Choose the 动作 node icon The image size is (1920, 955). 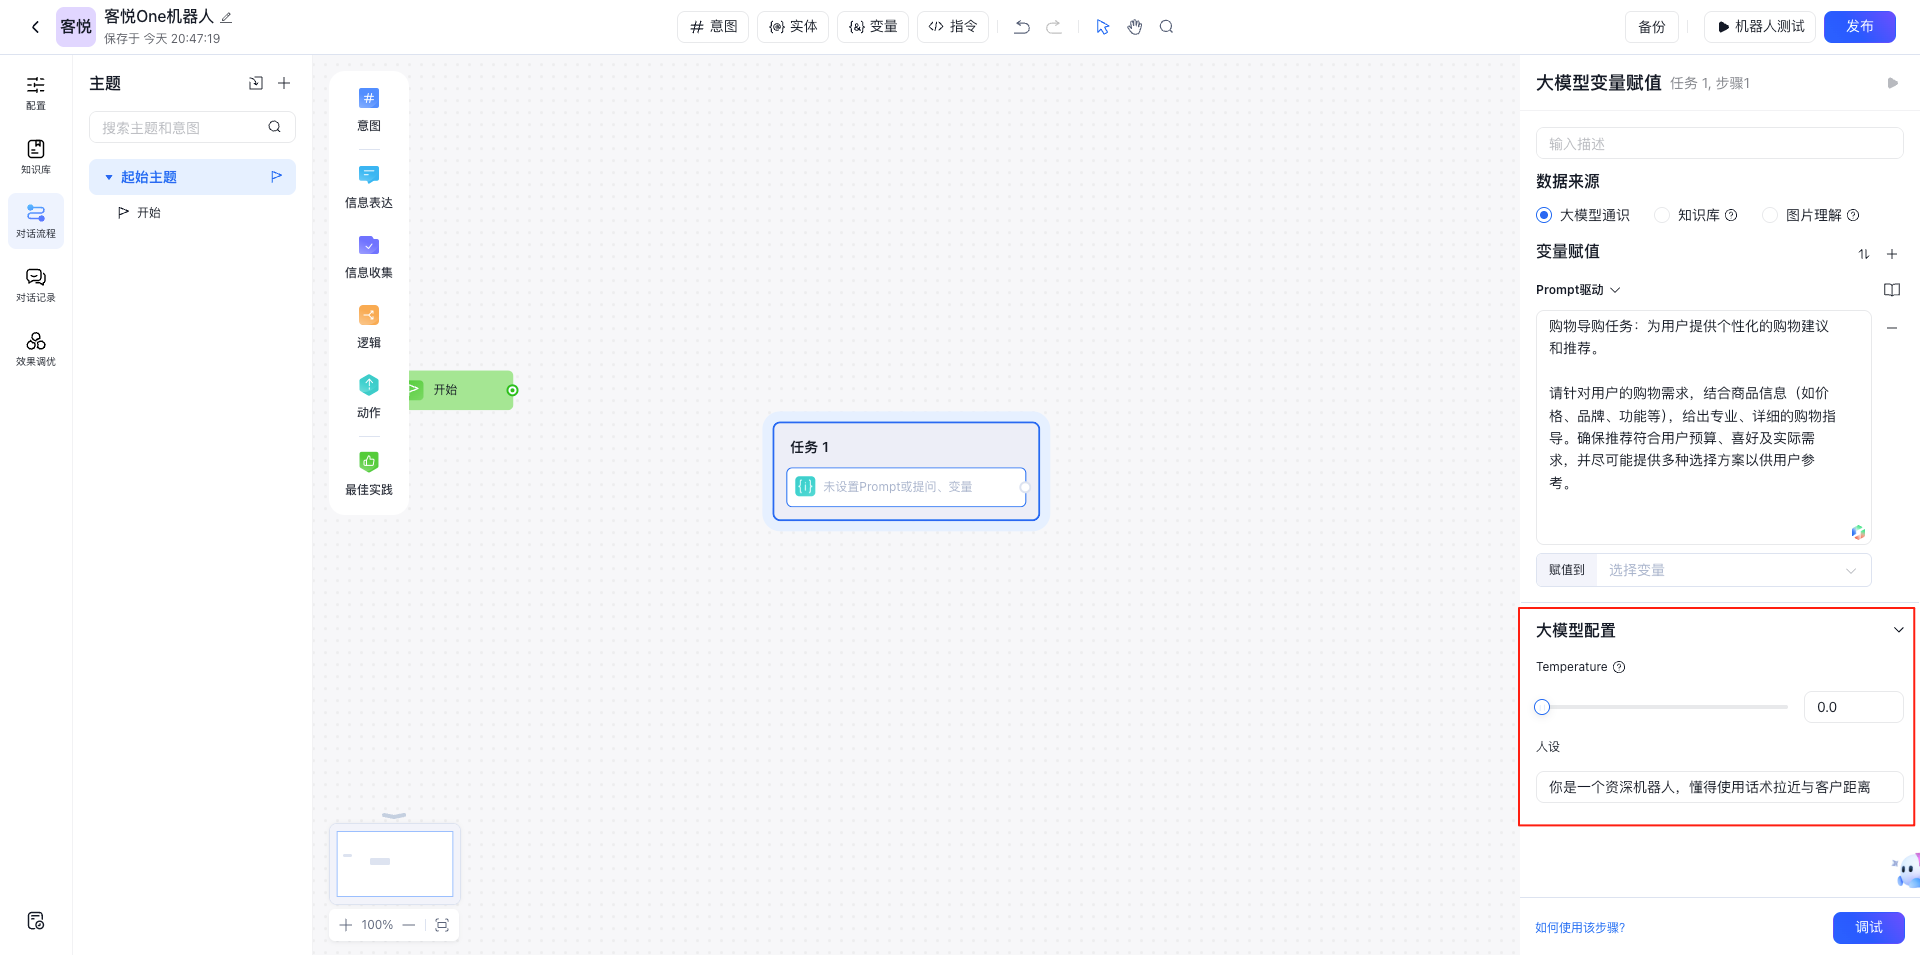pos(369,386)
